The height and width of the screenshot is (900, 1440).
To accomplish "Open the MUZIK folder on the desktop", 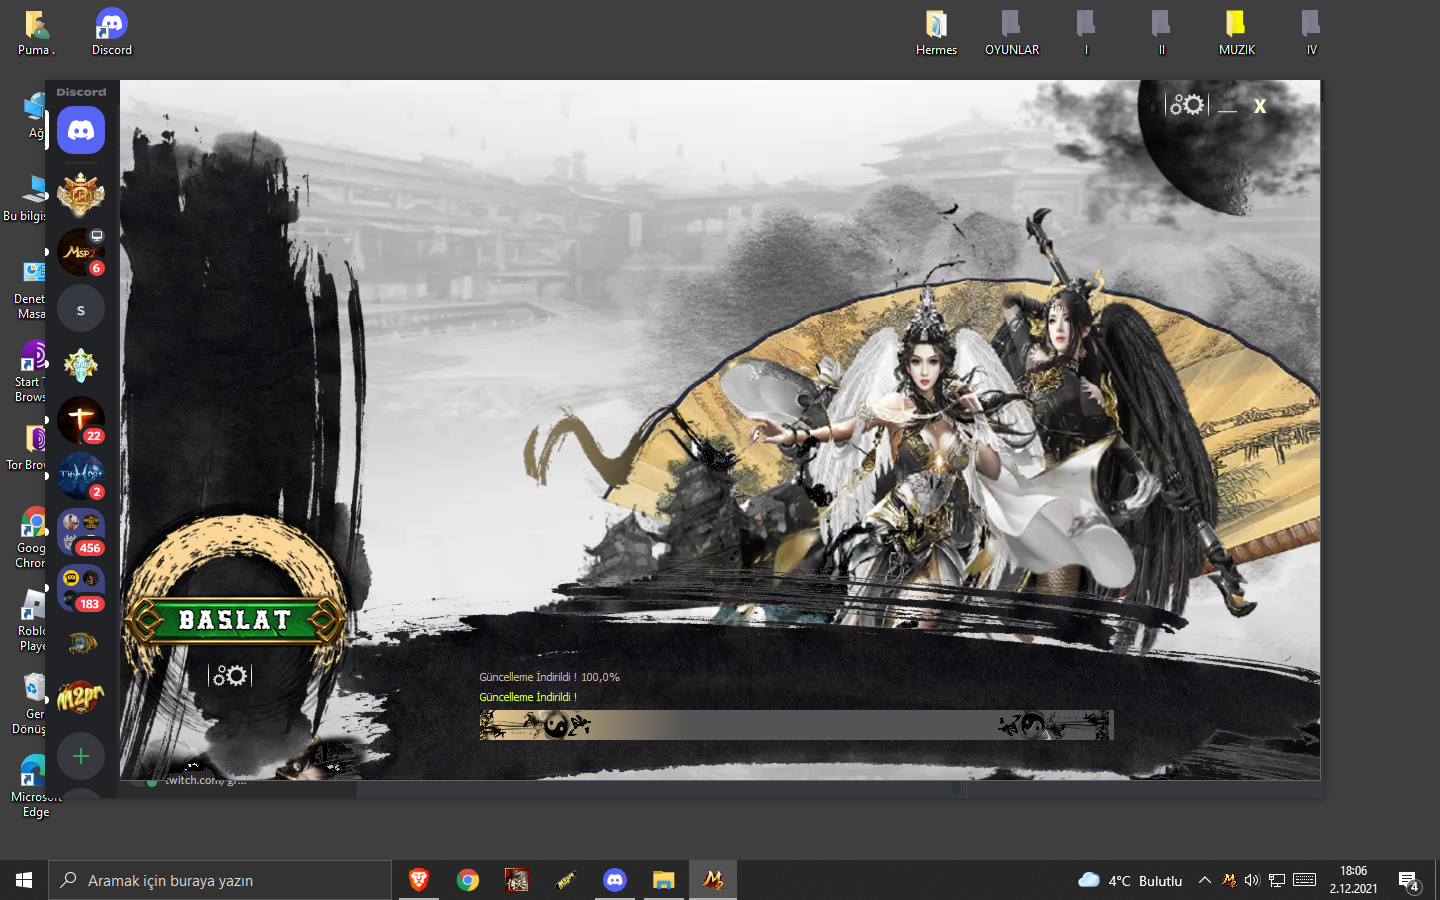I will (x=1236, y=32).
